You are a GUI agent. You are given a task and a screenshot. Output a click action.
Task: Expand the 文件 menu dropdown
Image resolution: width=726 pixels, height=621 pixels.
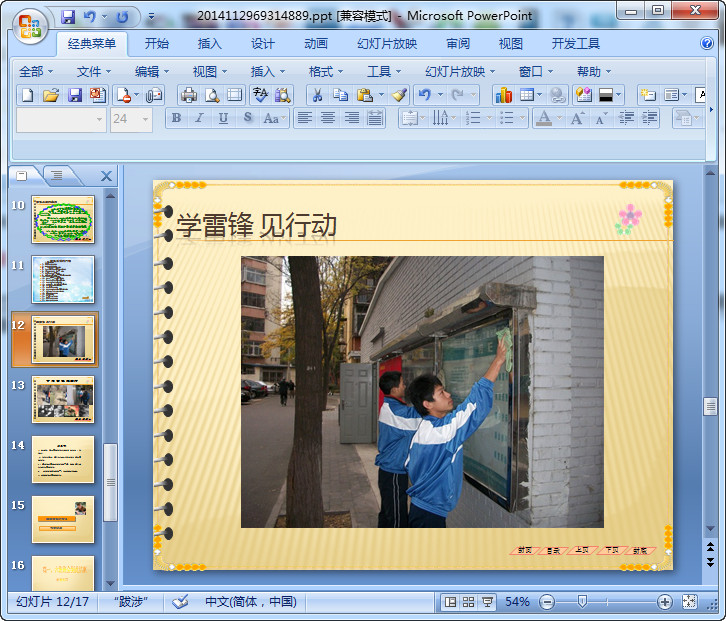[x=94, y=72]
